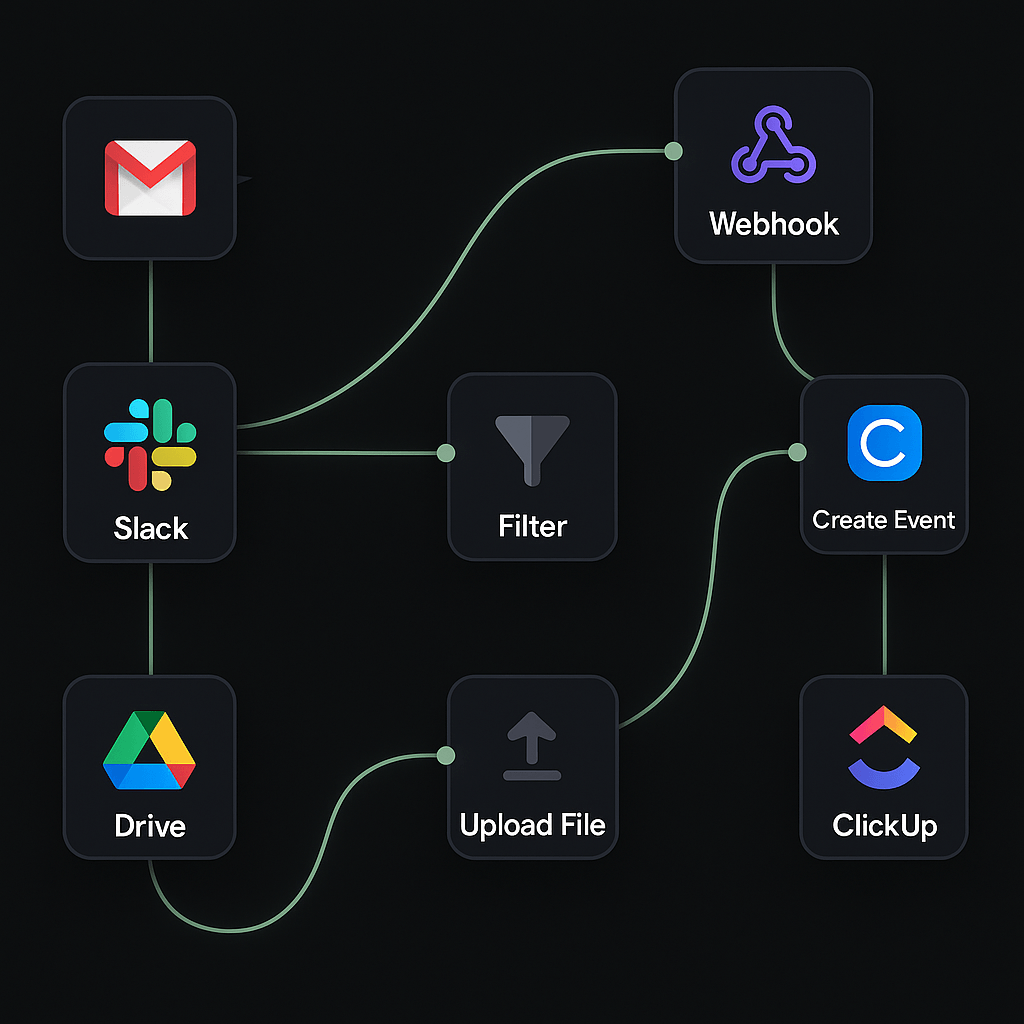The image size is (1024, 1024).
Task: Click the Upload File arrow icon
Action: tap(532, 746)
